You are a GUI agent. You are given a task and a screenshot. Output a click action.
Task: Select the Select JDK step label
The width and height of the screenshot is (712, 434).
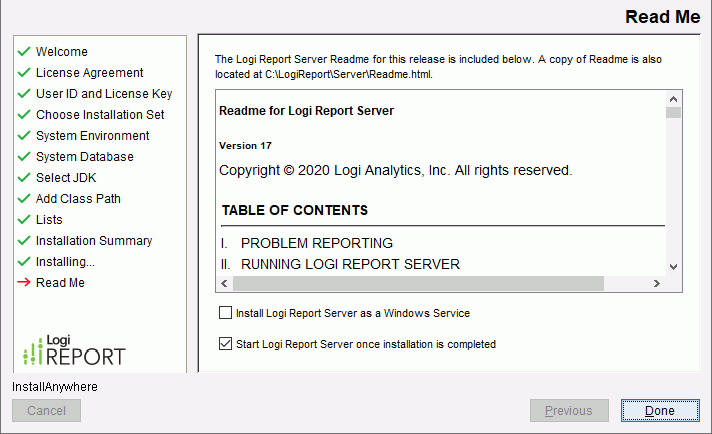pos(66,178)
